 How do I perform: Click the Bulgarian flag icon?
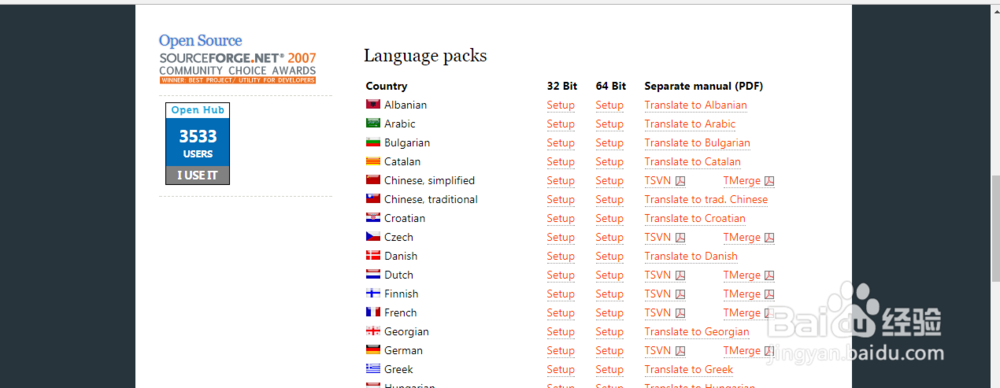[373, 142]
